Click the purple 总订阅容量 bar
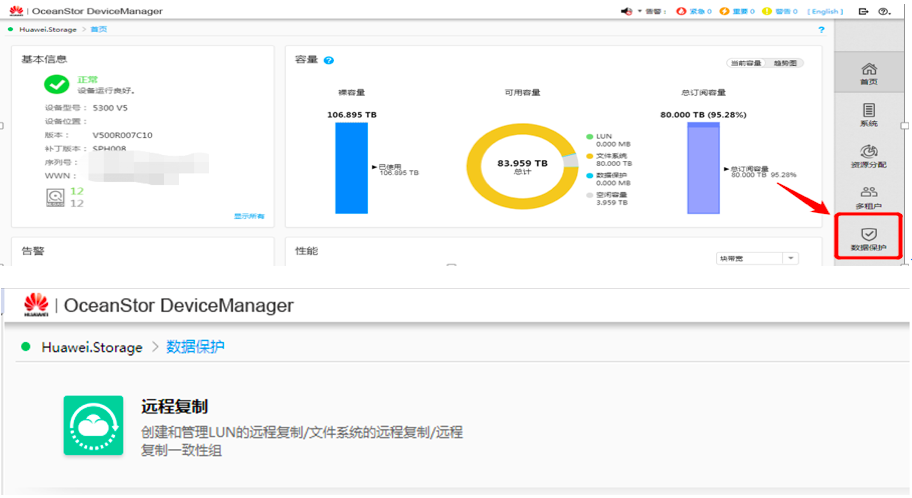 [703, 168]
